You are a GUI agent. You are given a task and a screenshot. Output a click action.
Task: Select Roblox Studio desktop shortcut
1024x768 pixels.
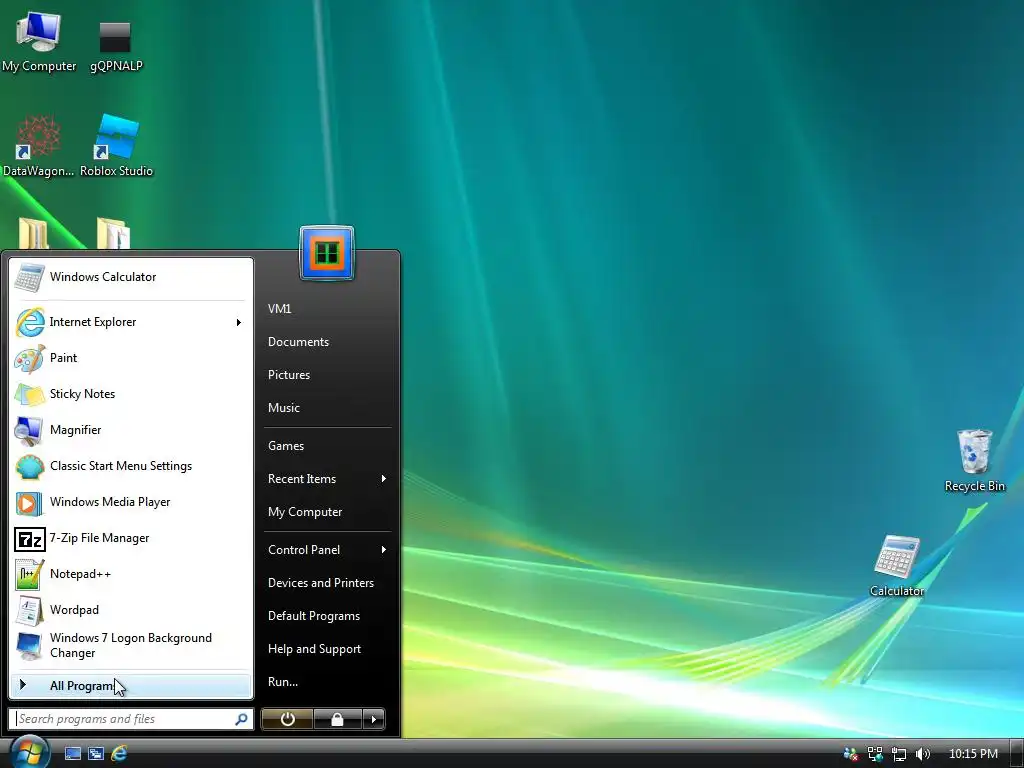[116, 146]
